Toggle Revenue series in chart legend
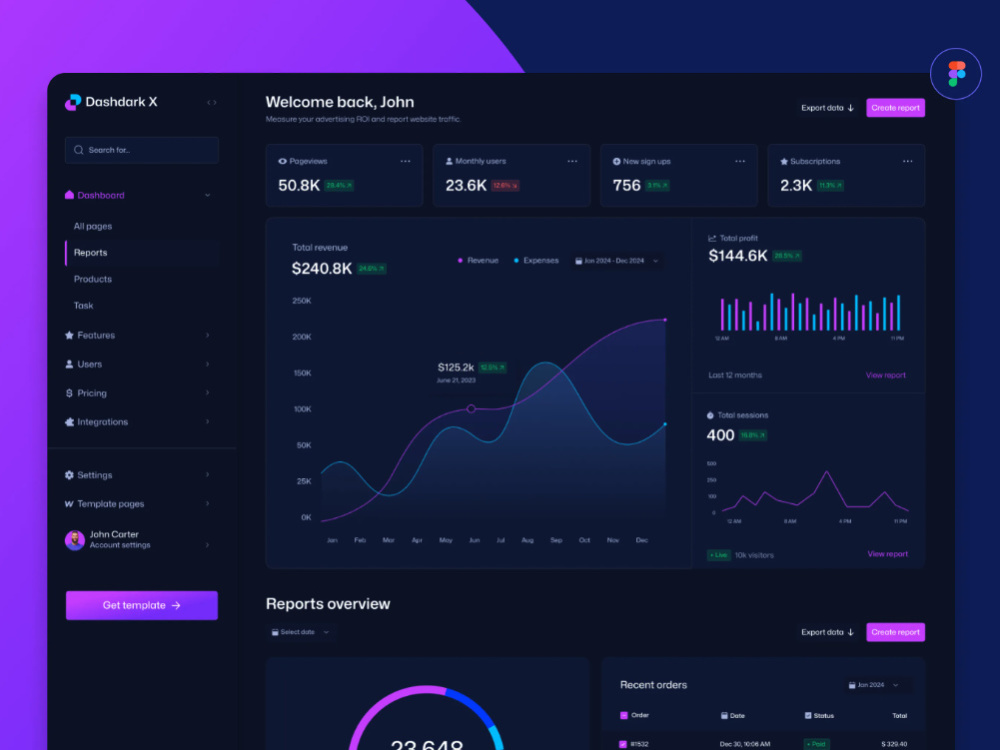 (478, 260)
